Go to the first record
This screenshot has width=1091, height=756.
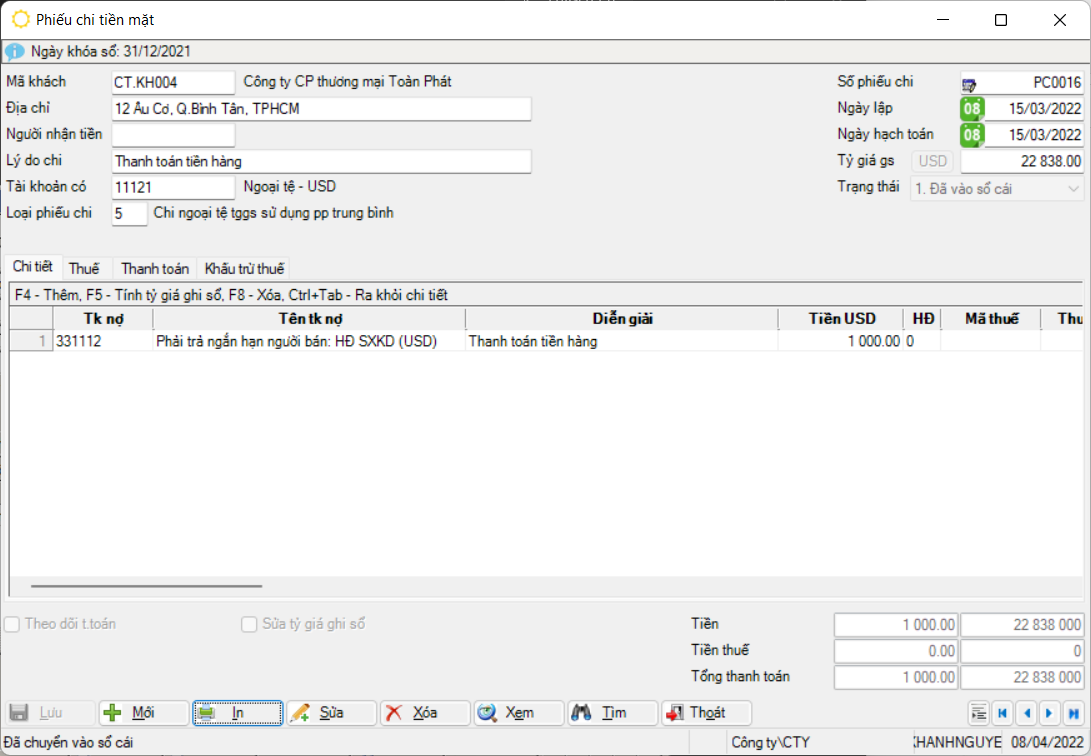point(1001,713)
